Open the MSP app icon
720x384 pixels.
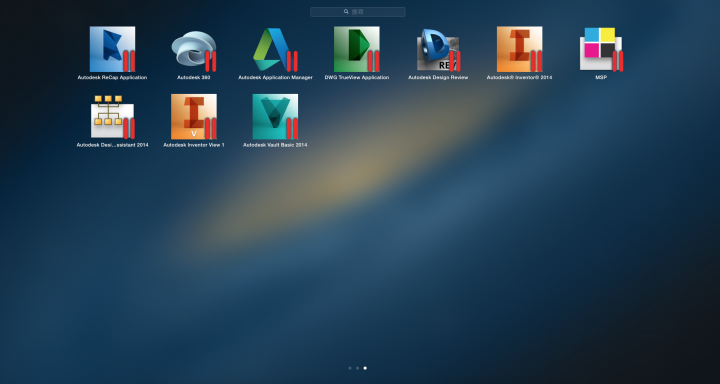pyautogui.click(x=601, y=49)
